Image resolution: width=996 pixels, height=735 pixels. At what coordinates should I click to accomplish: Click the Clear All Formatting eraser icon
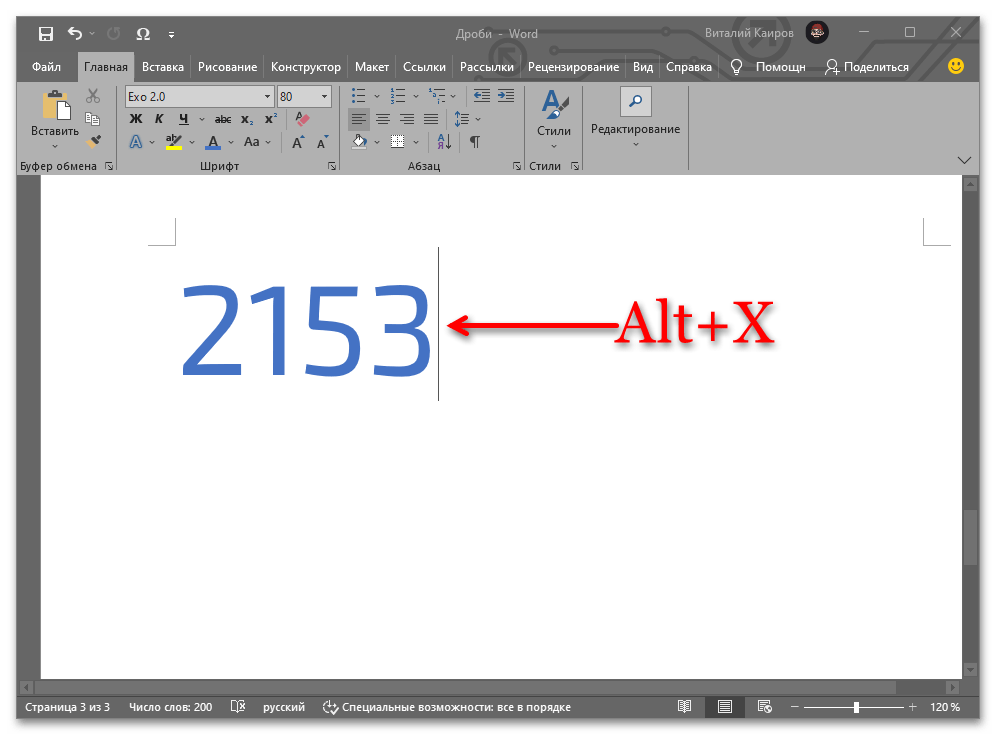coord(304,119)
